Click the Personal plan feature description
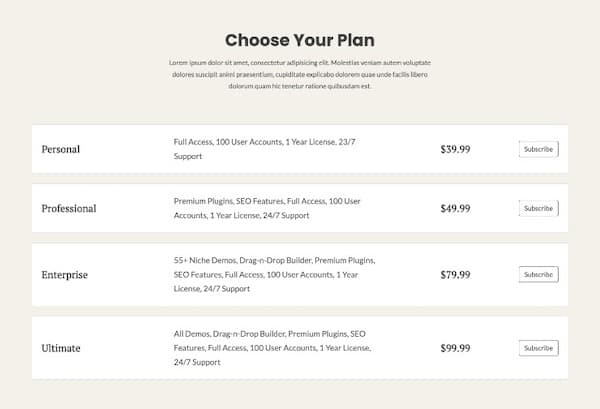This screenshot has width=600, height=409. coord(264,149)
